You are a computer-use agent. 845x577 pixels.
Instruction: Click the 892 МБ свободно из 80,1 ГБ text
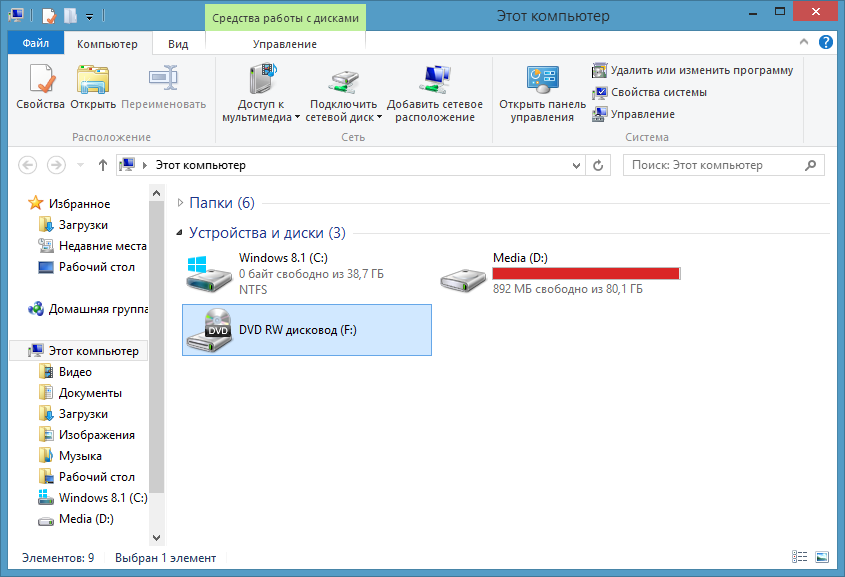567,289
